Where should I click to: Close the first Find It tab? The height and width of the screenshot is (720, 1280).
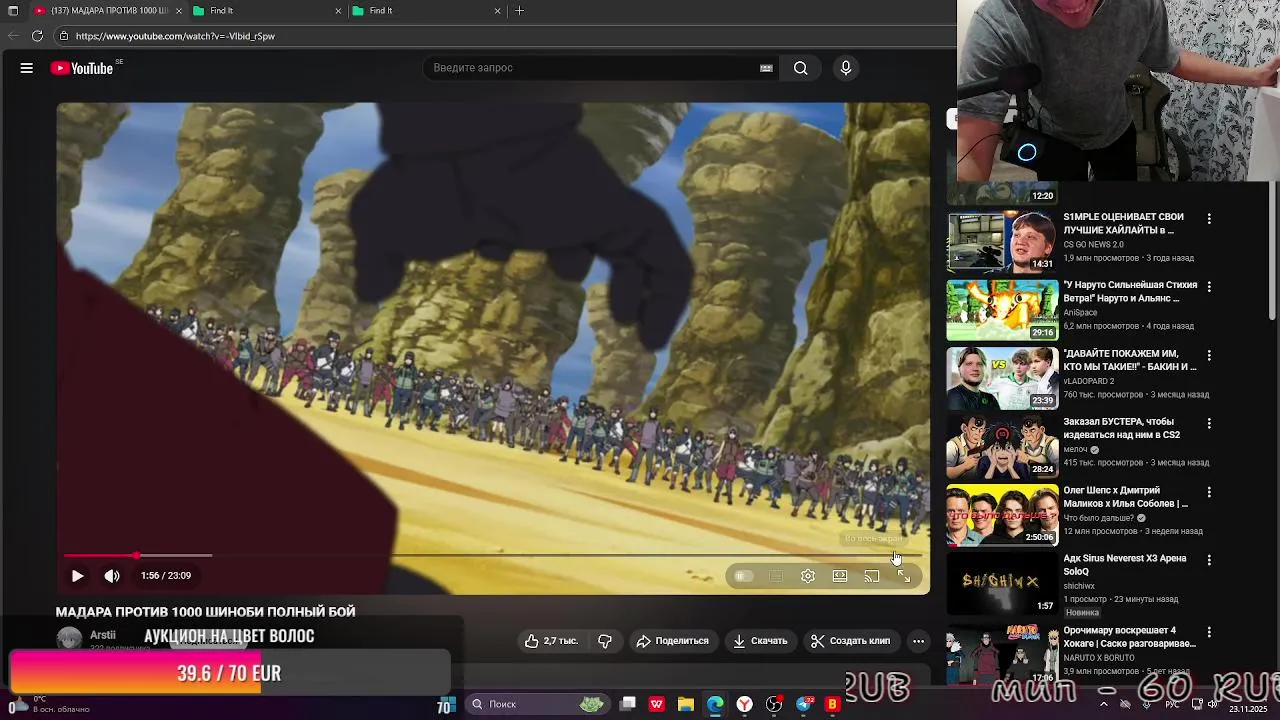pyautogui.click(x=338, y=11)
